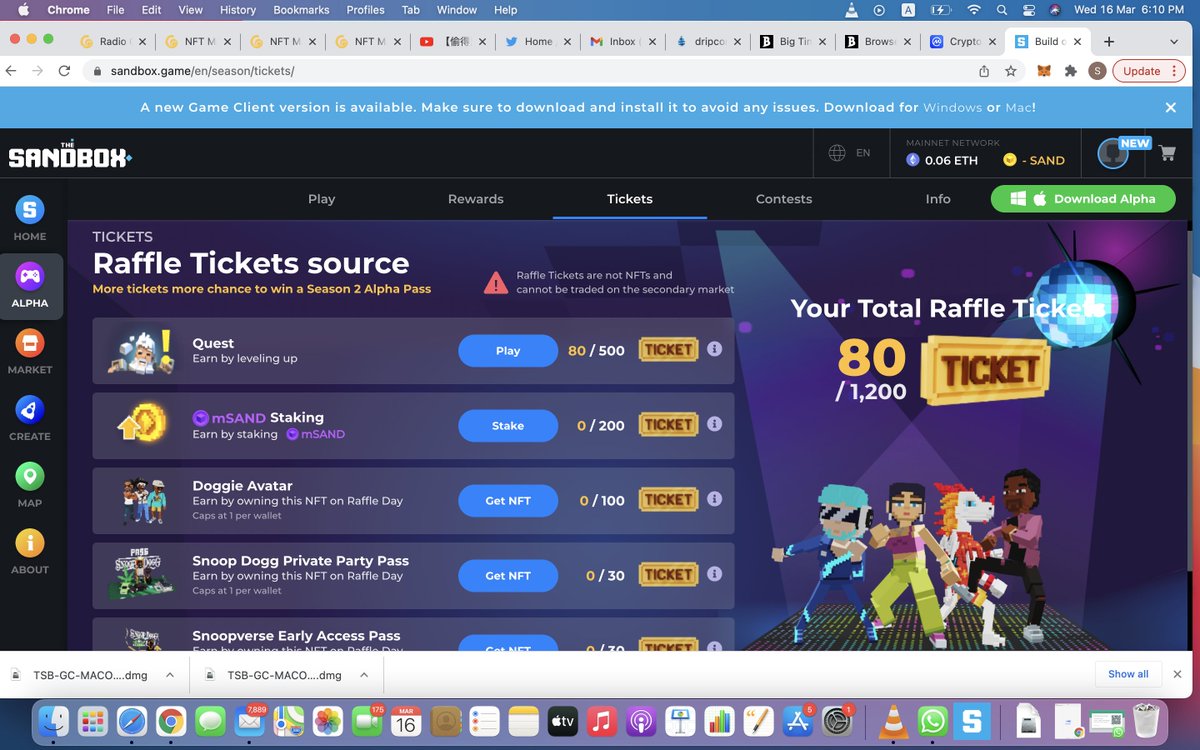Click the info icon in Snoop Dogg Private Party Pass row
Image resolution: width=1200 pixels, height=750 pixels.
point(714,574)
